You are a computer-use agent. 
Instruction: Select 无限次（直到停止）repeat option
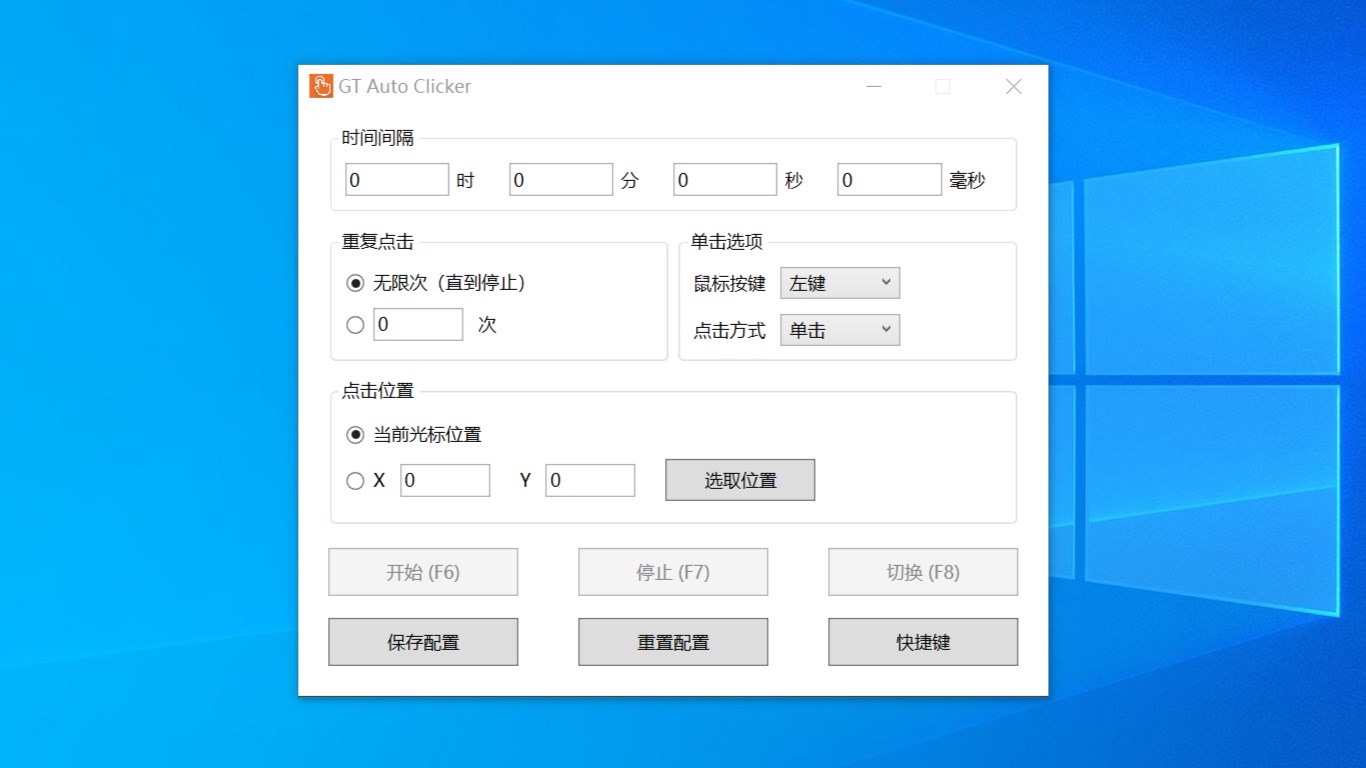click(355, 283)
